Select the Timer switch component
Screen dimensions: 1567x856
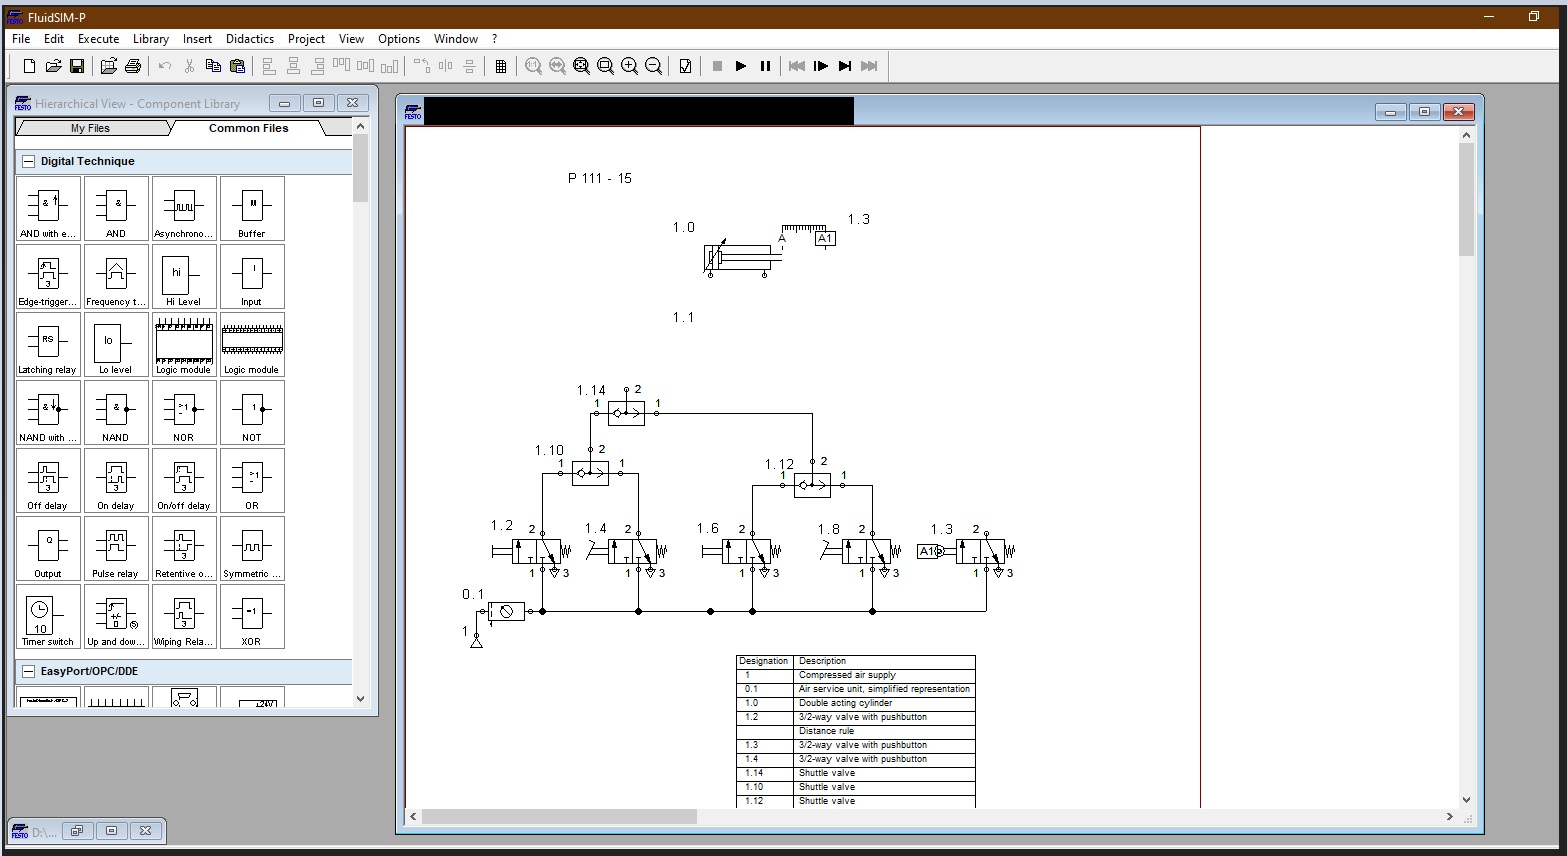click(48, 616)
